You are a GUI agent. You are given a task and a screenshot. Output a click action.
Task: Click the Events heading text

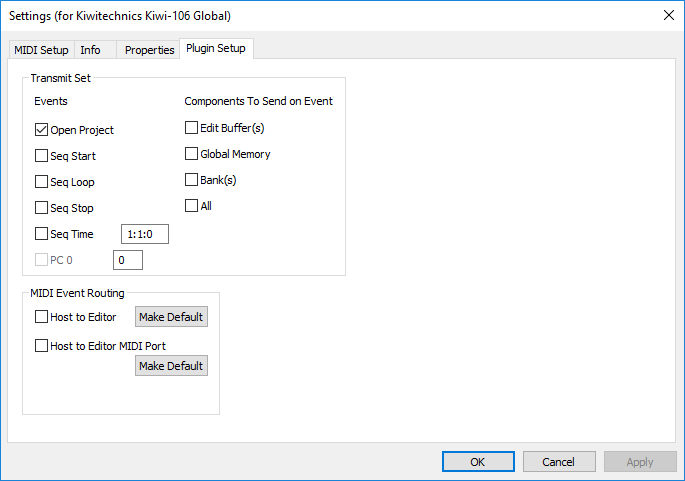[51, 101]
